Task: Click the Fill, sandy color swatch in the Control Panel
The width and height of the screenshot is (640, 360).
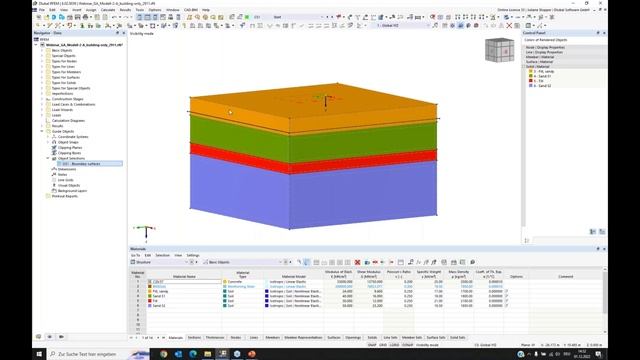Action: click(531, 71)
